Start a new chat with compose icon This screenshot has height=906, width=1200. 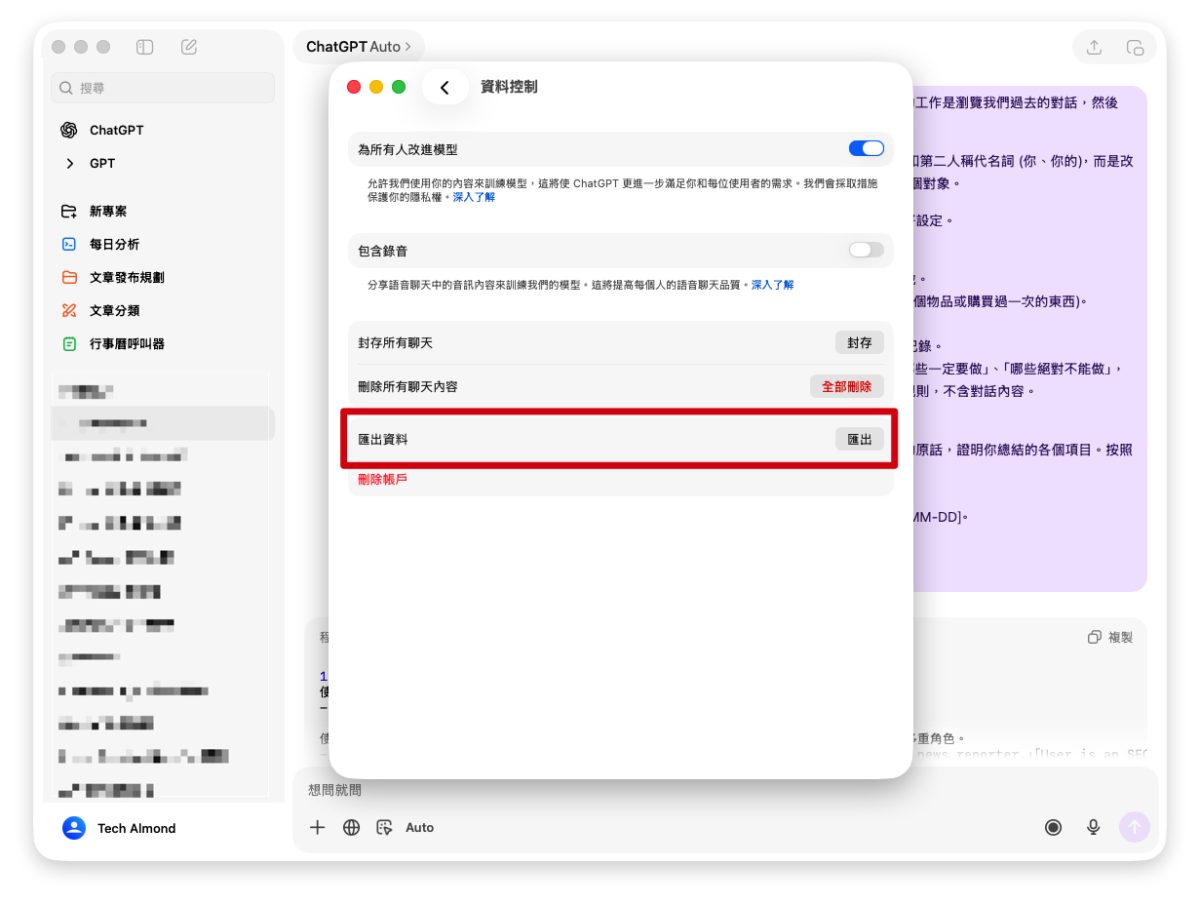click(x=189, y=47)
